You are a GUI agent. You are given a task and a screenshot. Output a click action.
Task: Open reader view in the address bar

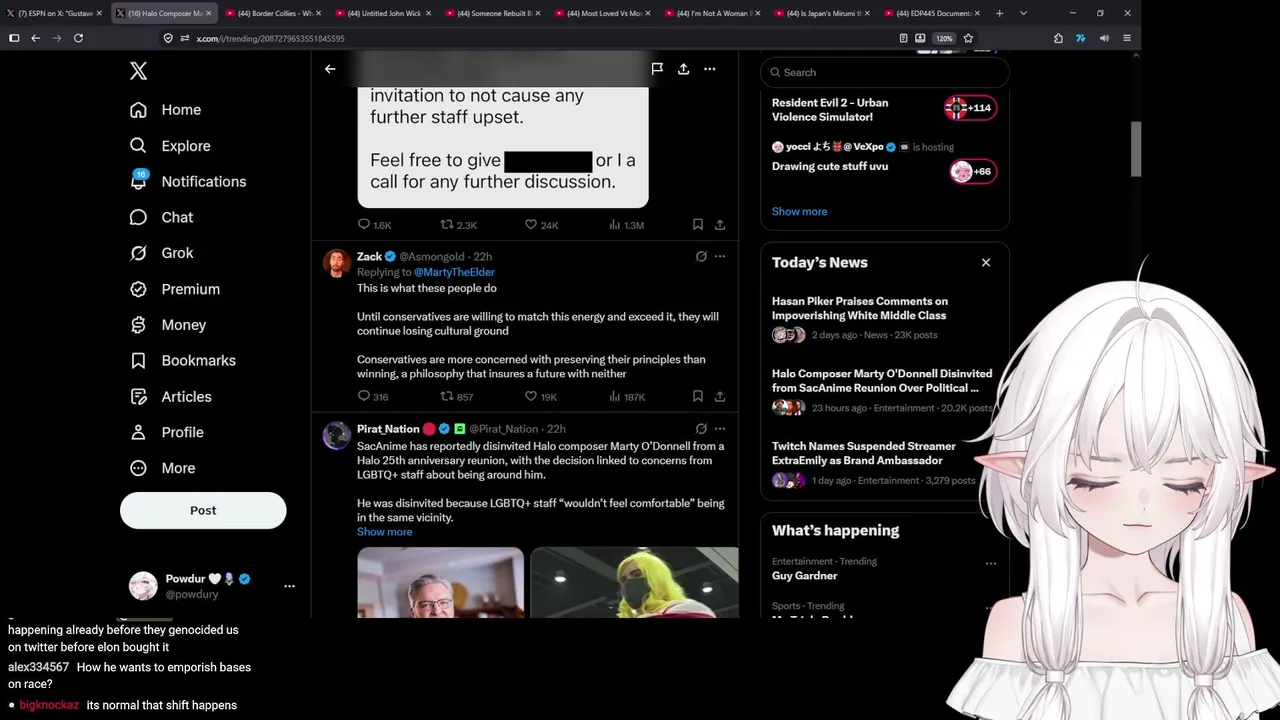[903, 38]
